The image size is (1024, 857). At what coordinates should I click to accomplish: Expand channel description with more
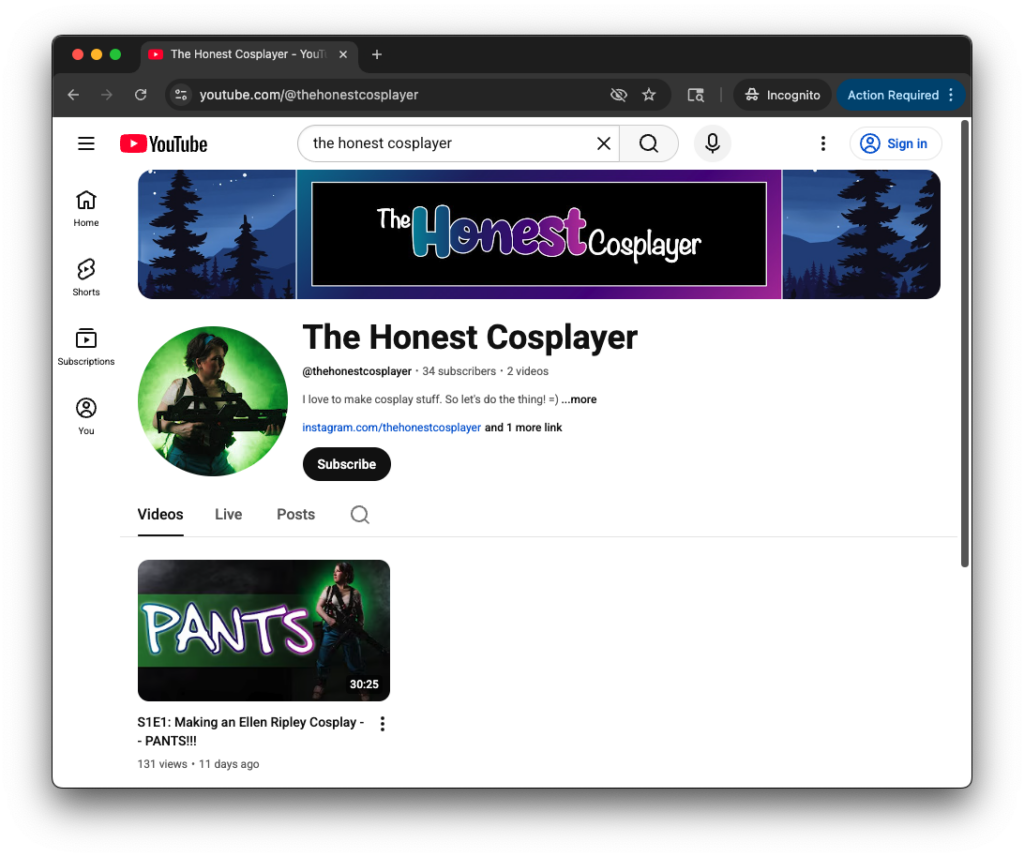click(579, 400)
